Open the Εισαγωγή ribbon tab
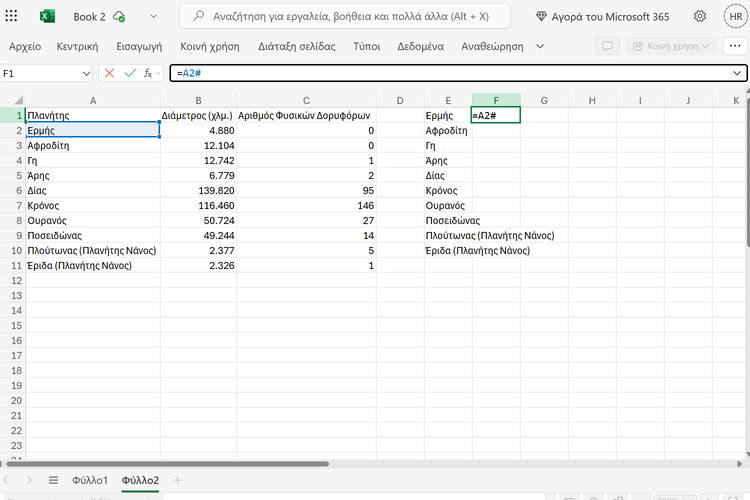 pos(139,46)
